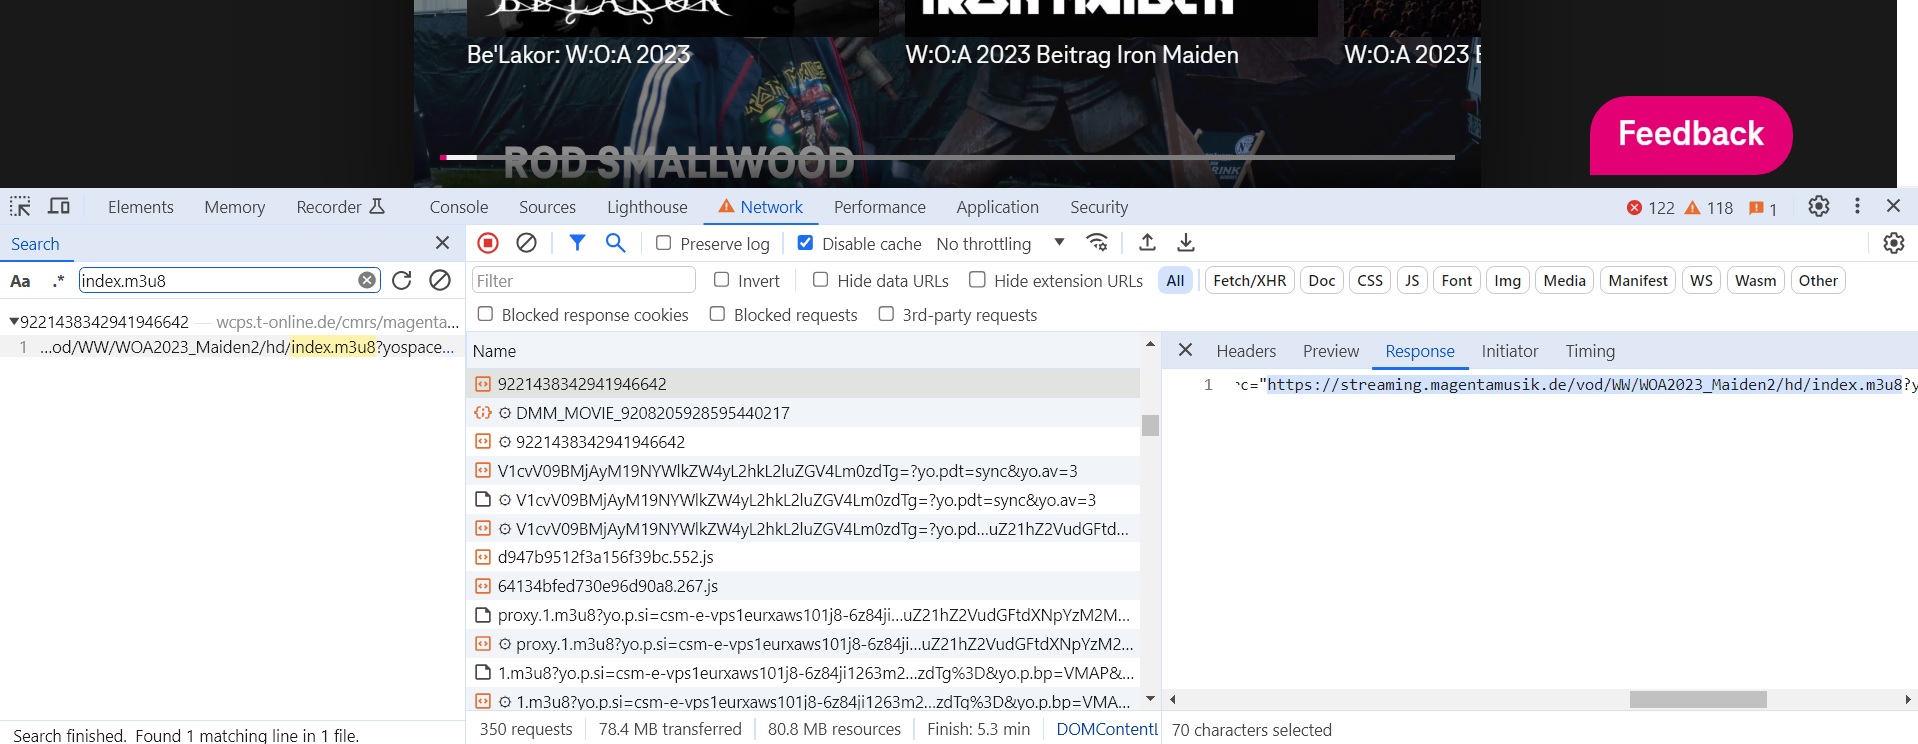Filter requests by Fetch/XHR
The width and height of the screenshot is (1918, 744).
coord(1250,281)
